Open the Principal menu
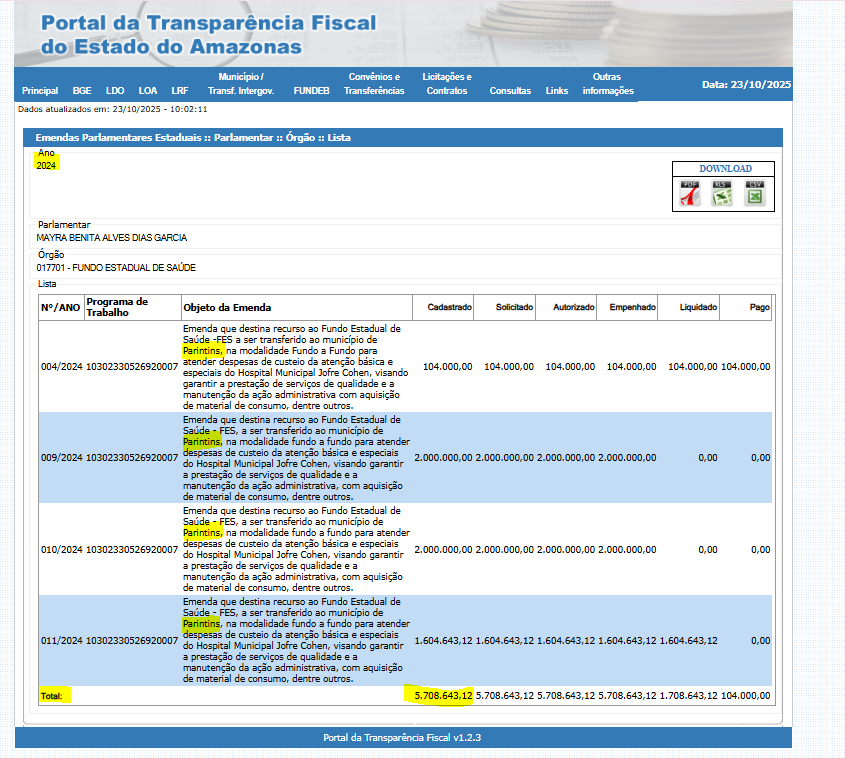Viewport: 845px width, 758px height. [40, 90]
